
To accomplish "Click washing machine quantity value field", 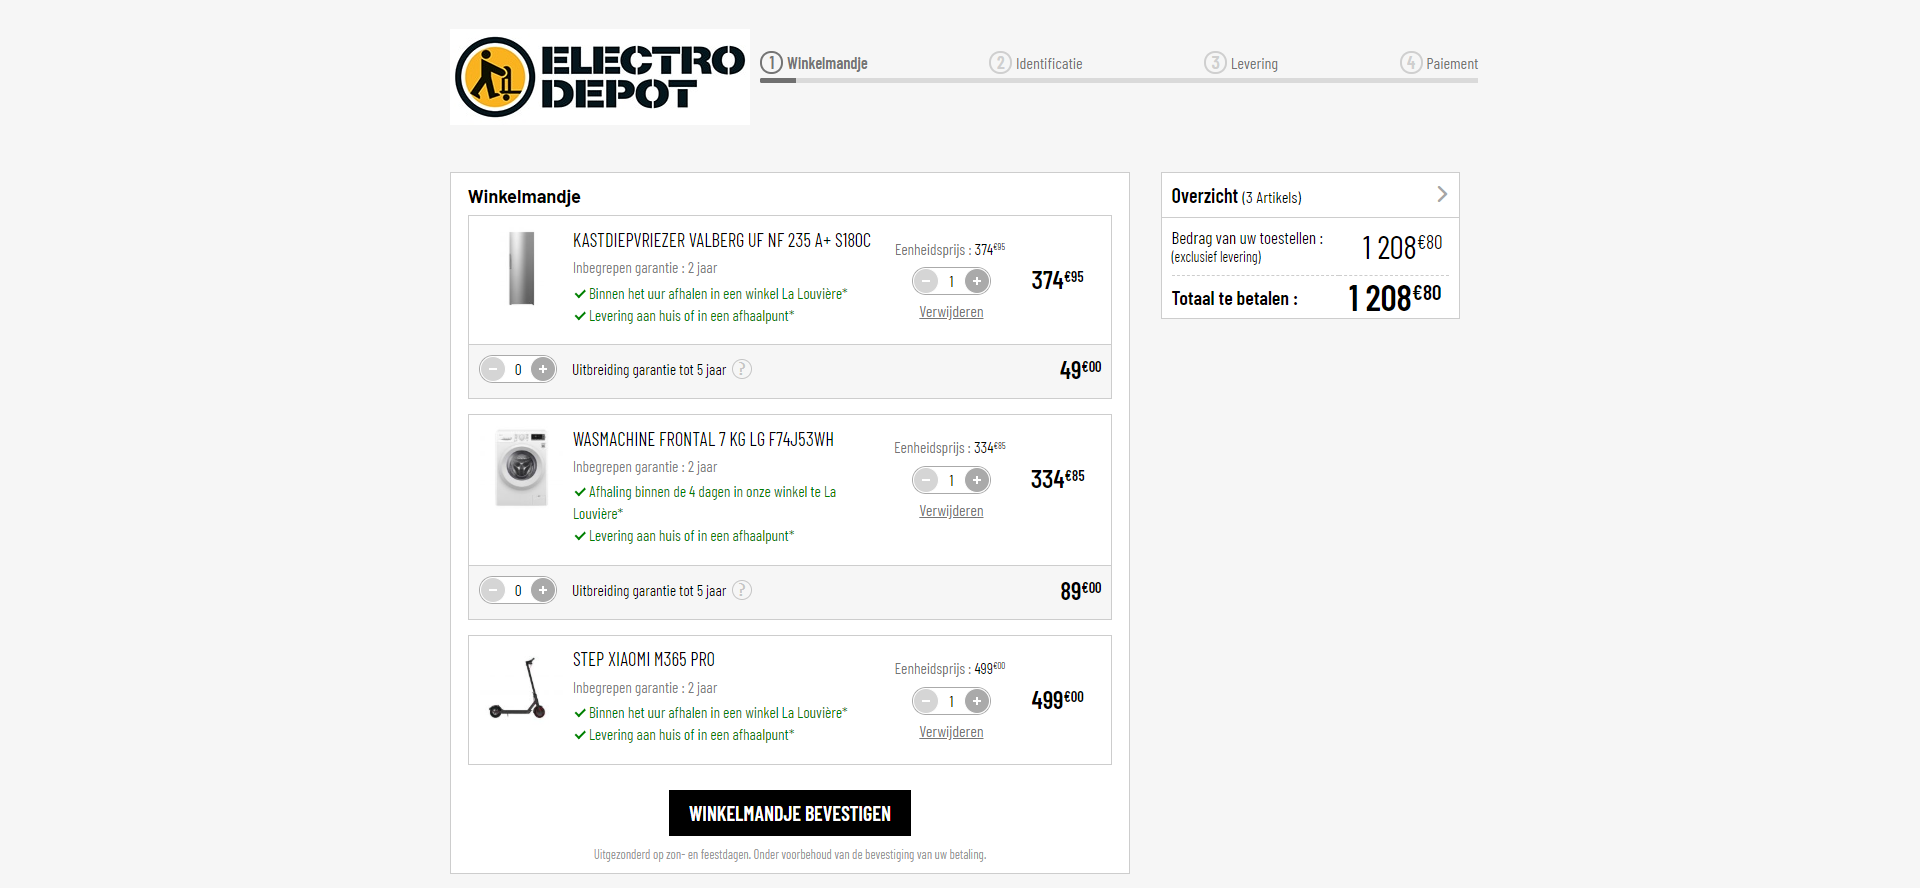I will (952, 480).
